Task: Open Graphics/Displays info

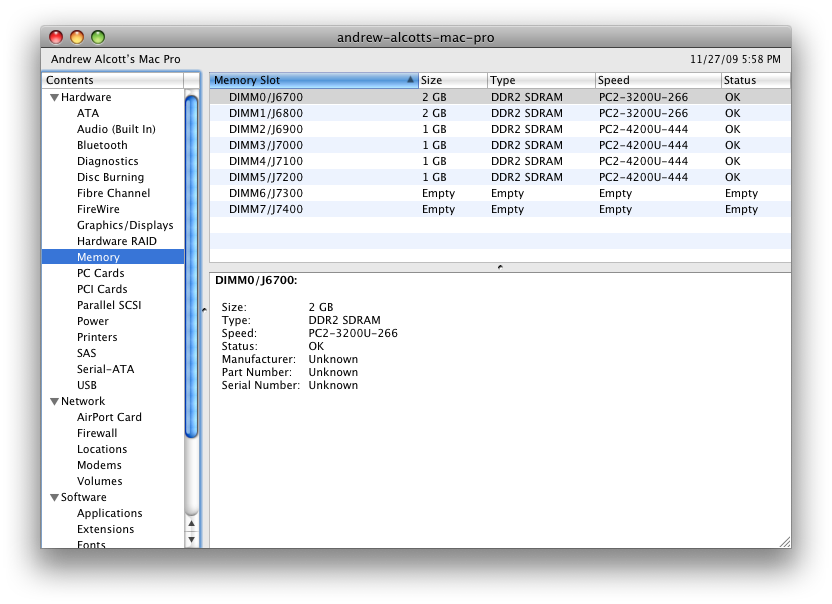Action: coord(125,225)
